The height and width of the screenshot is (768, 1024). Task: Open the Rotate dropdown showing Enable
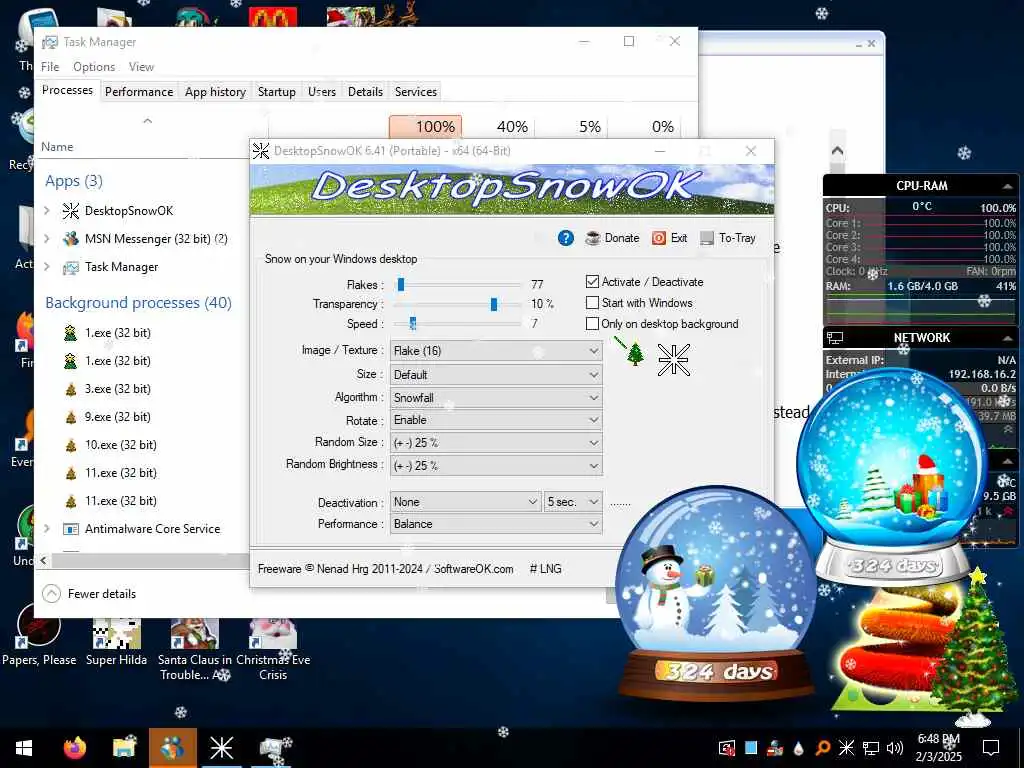tap(496, 420)
